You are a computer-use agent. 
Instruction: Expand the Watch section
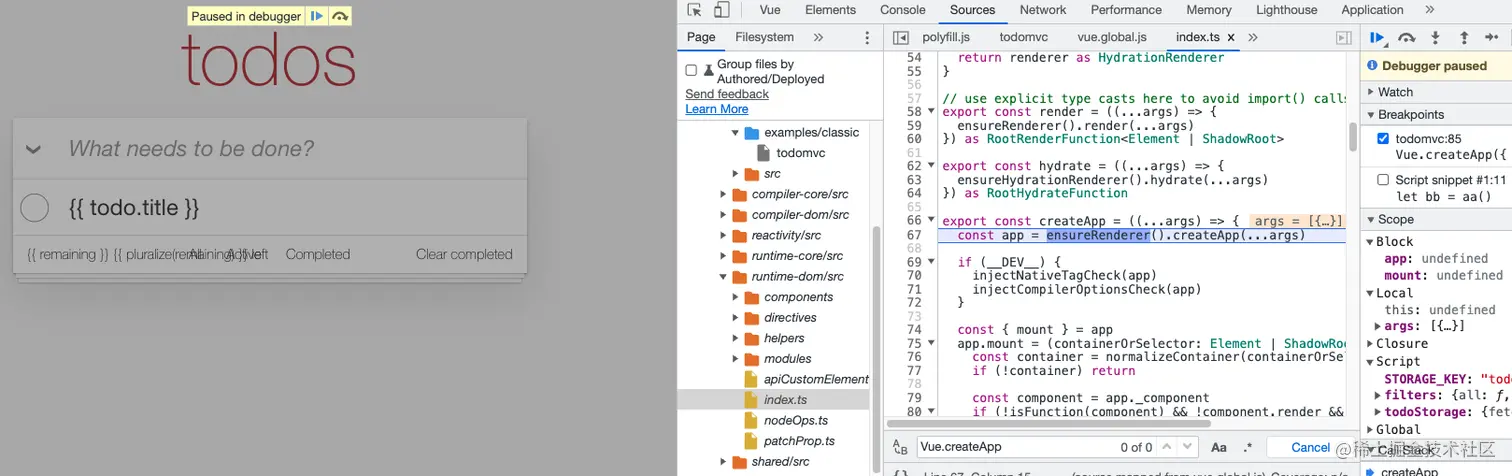point(1371,92)
